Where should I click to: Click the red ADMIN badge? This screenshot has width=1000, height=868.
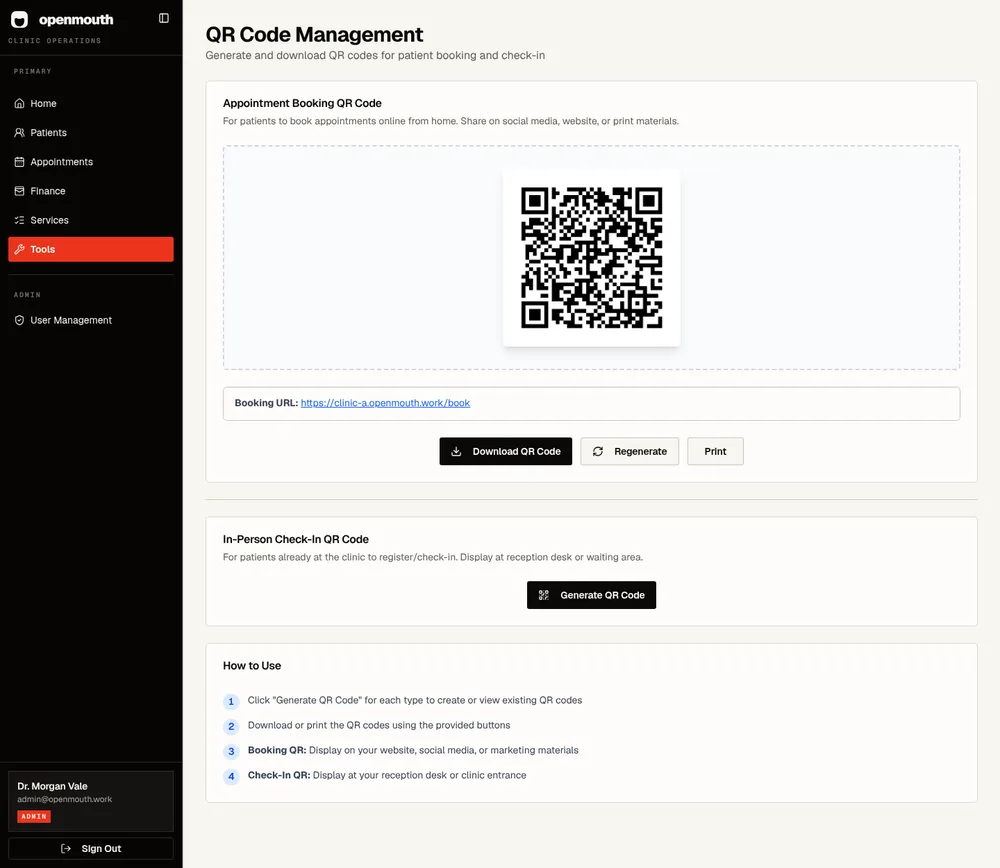tap(34, 816)
